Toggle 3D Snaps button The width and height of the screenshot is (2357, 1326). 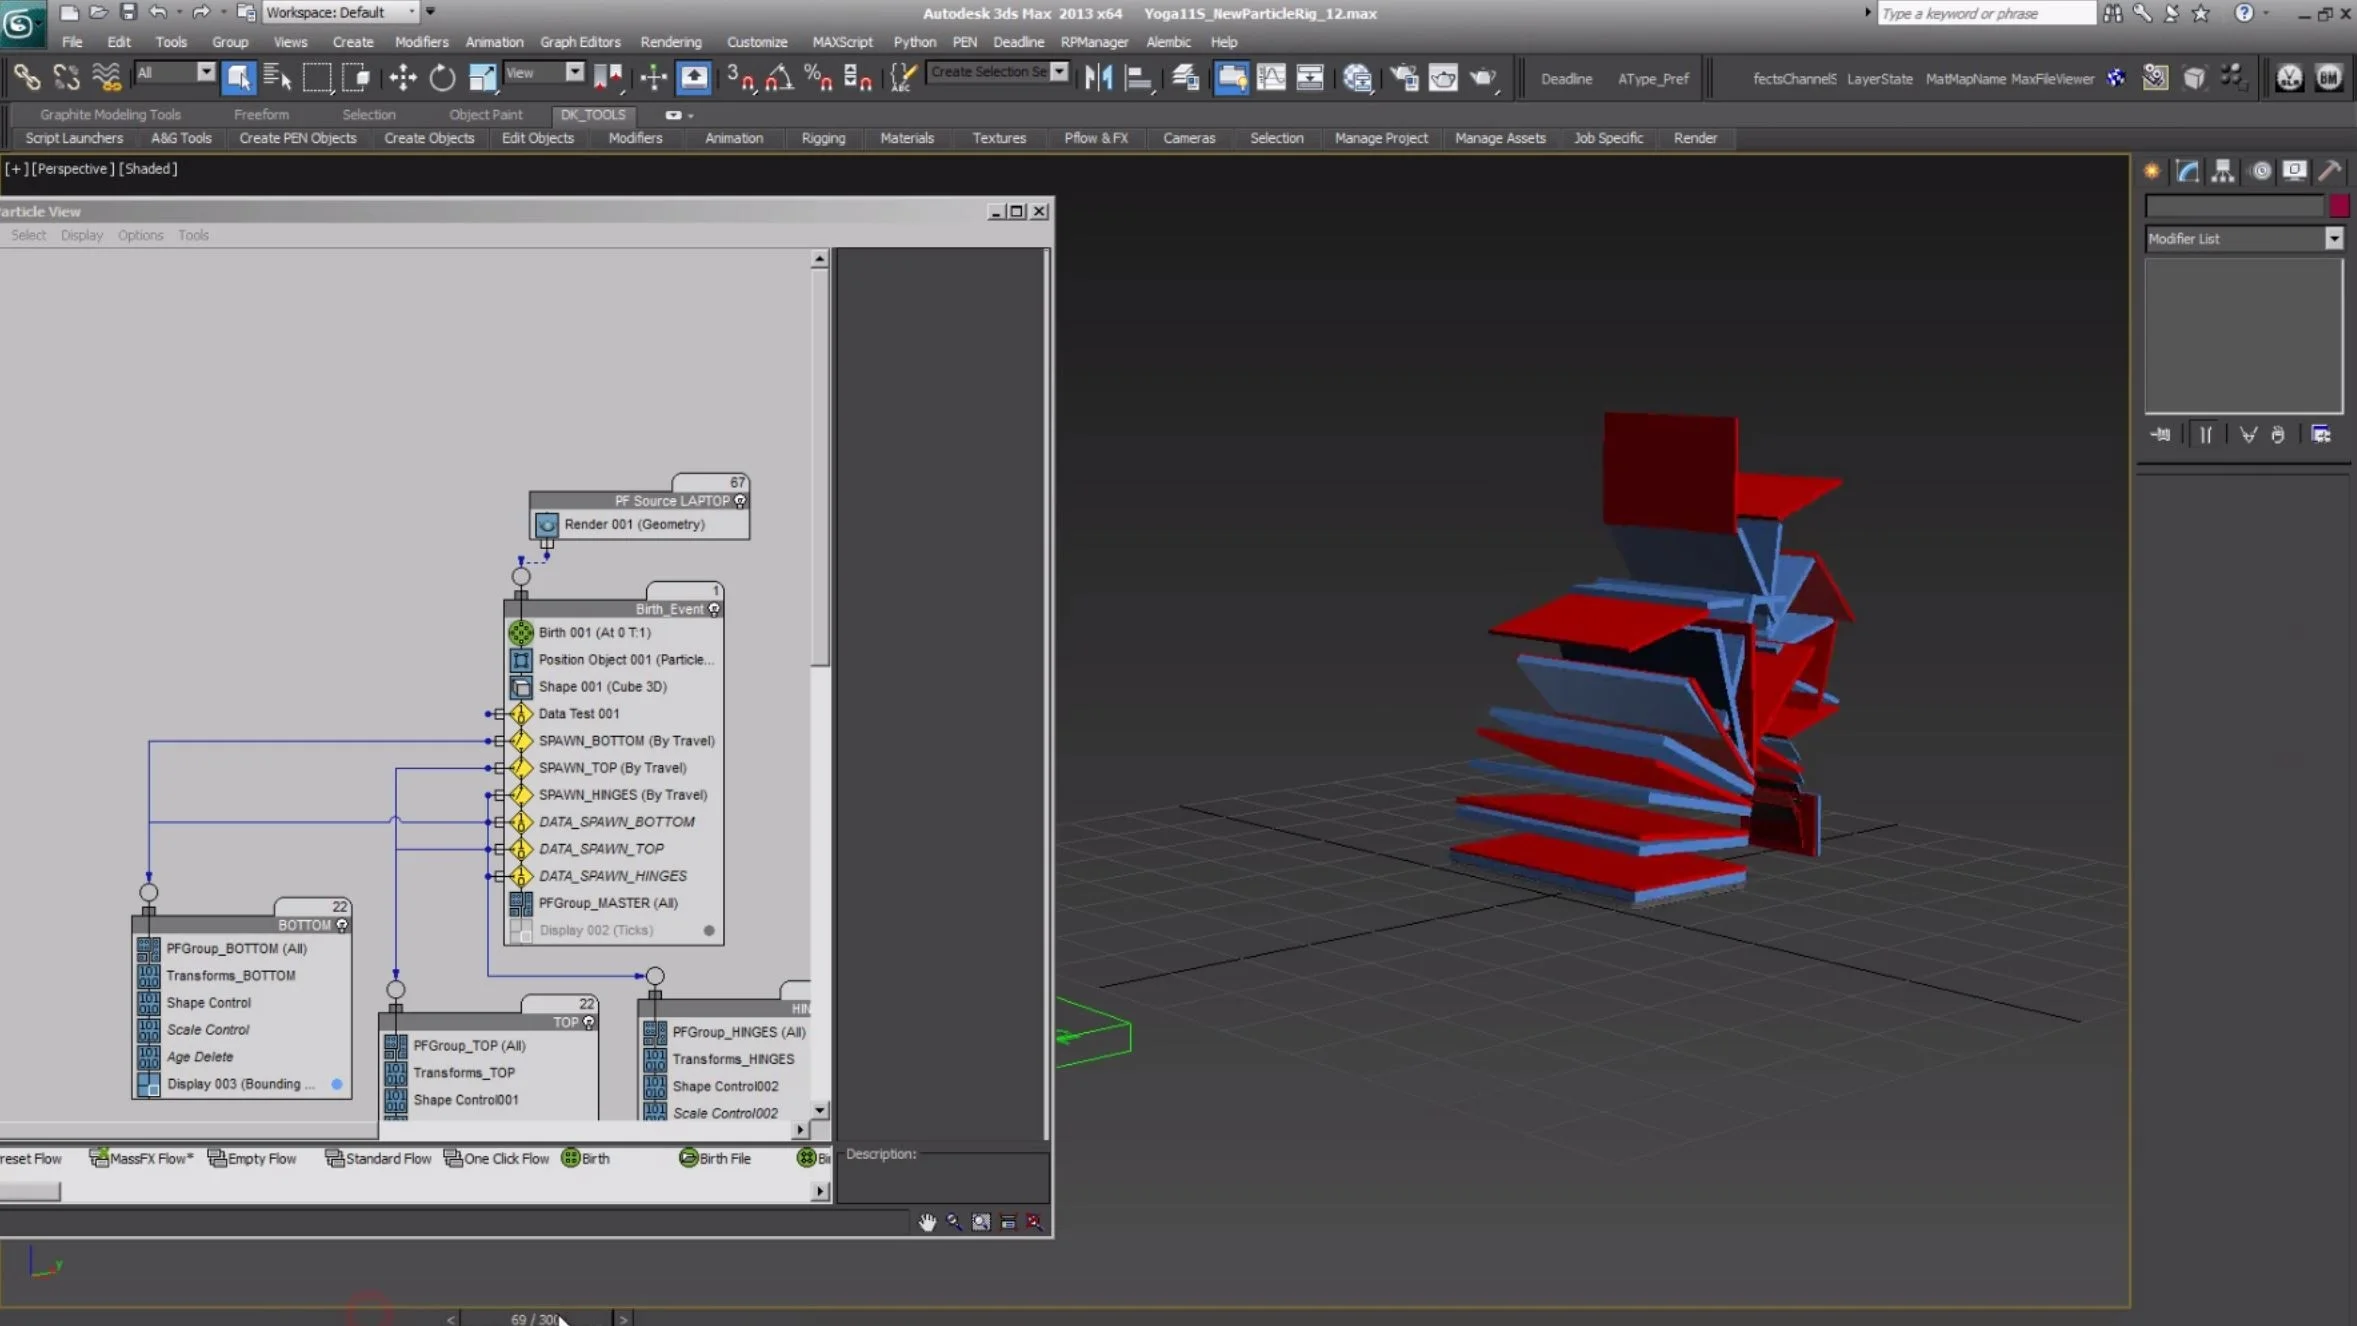[741, 77]
